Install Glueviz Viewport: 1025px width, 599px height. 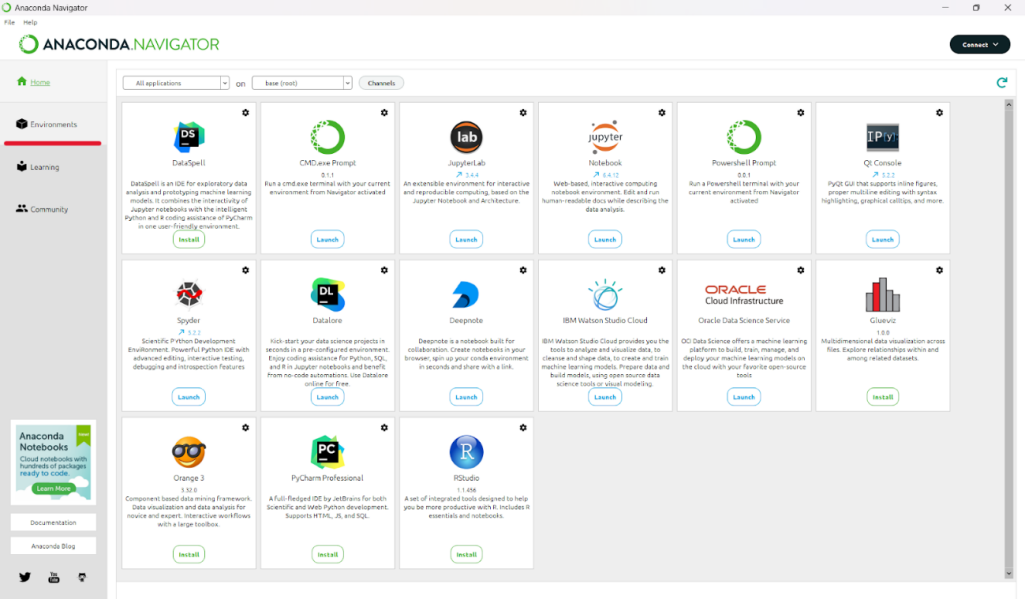pos(882,397)
